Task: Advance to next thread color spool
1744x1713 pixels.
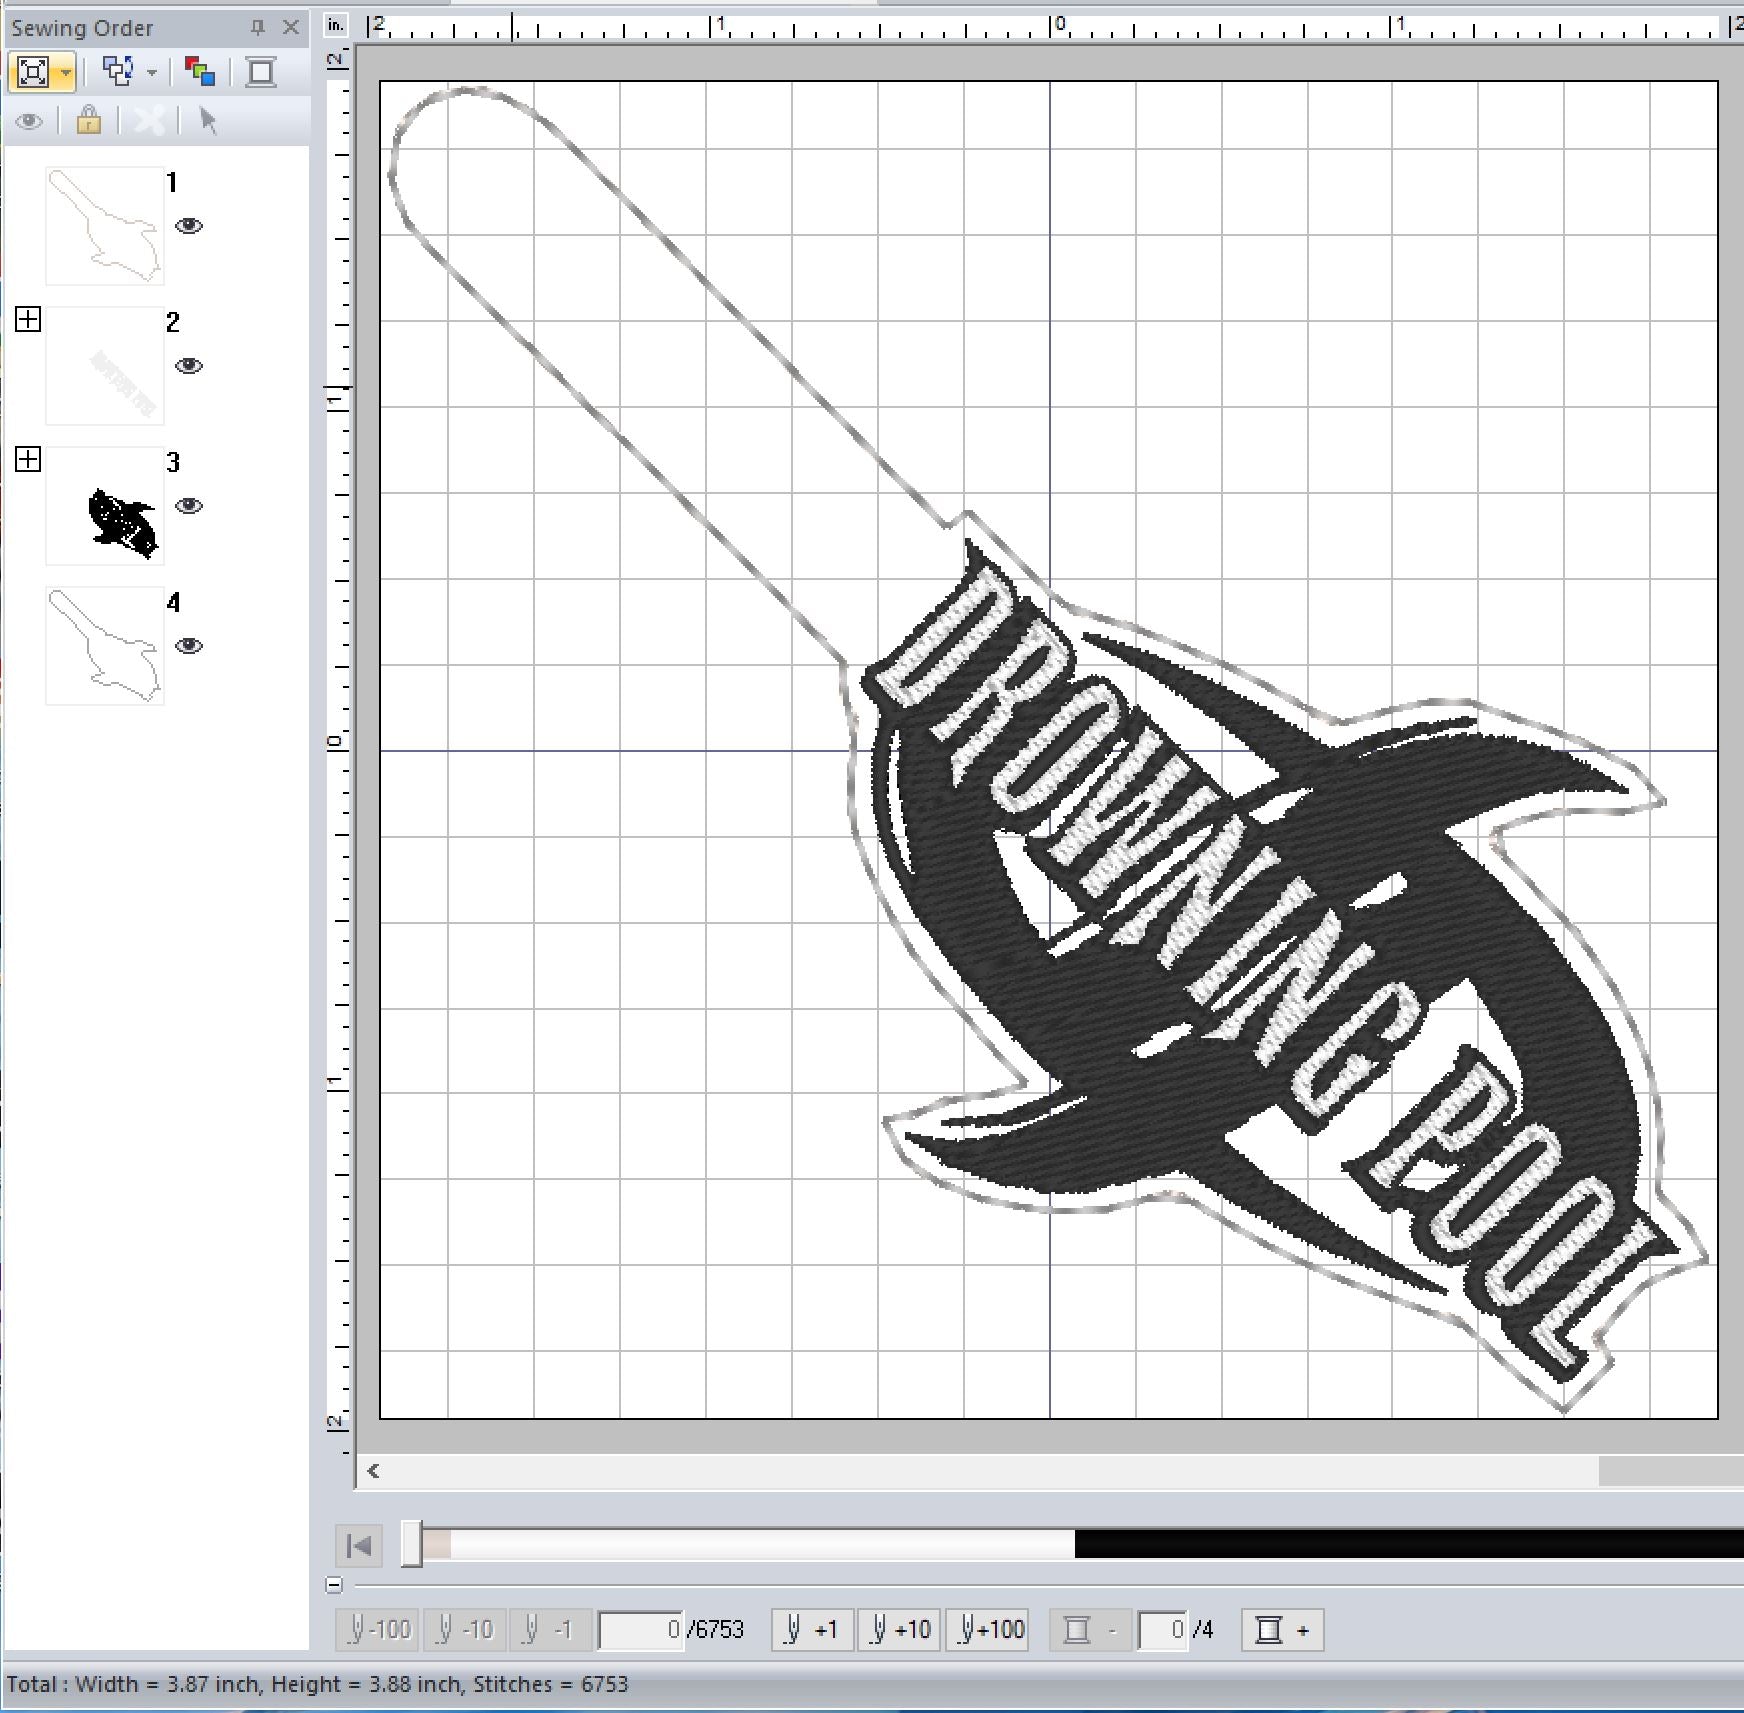Action: pyautogui.click(x=1282, y=1630)
